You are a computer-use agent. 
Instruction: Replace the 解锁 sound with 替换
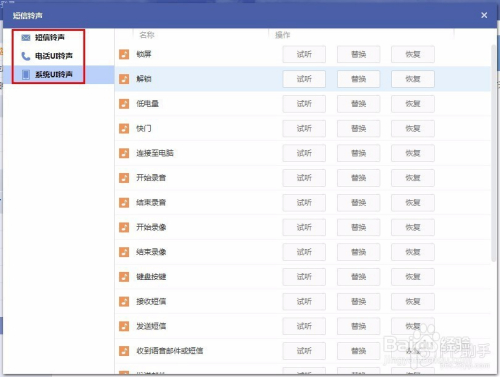(359, 79)
